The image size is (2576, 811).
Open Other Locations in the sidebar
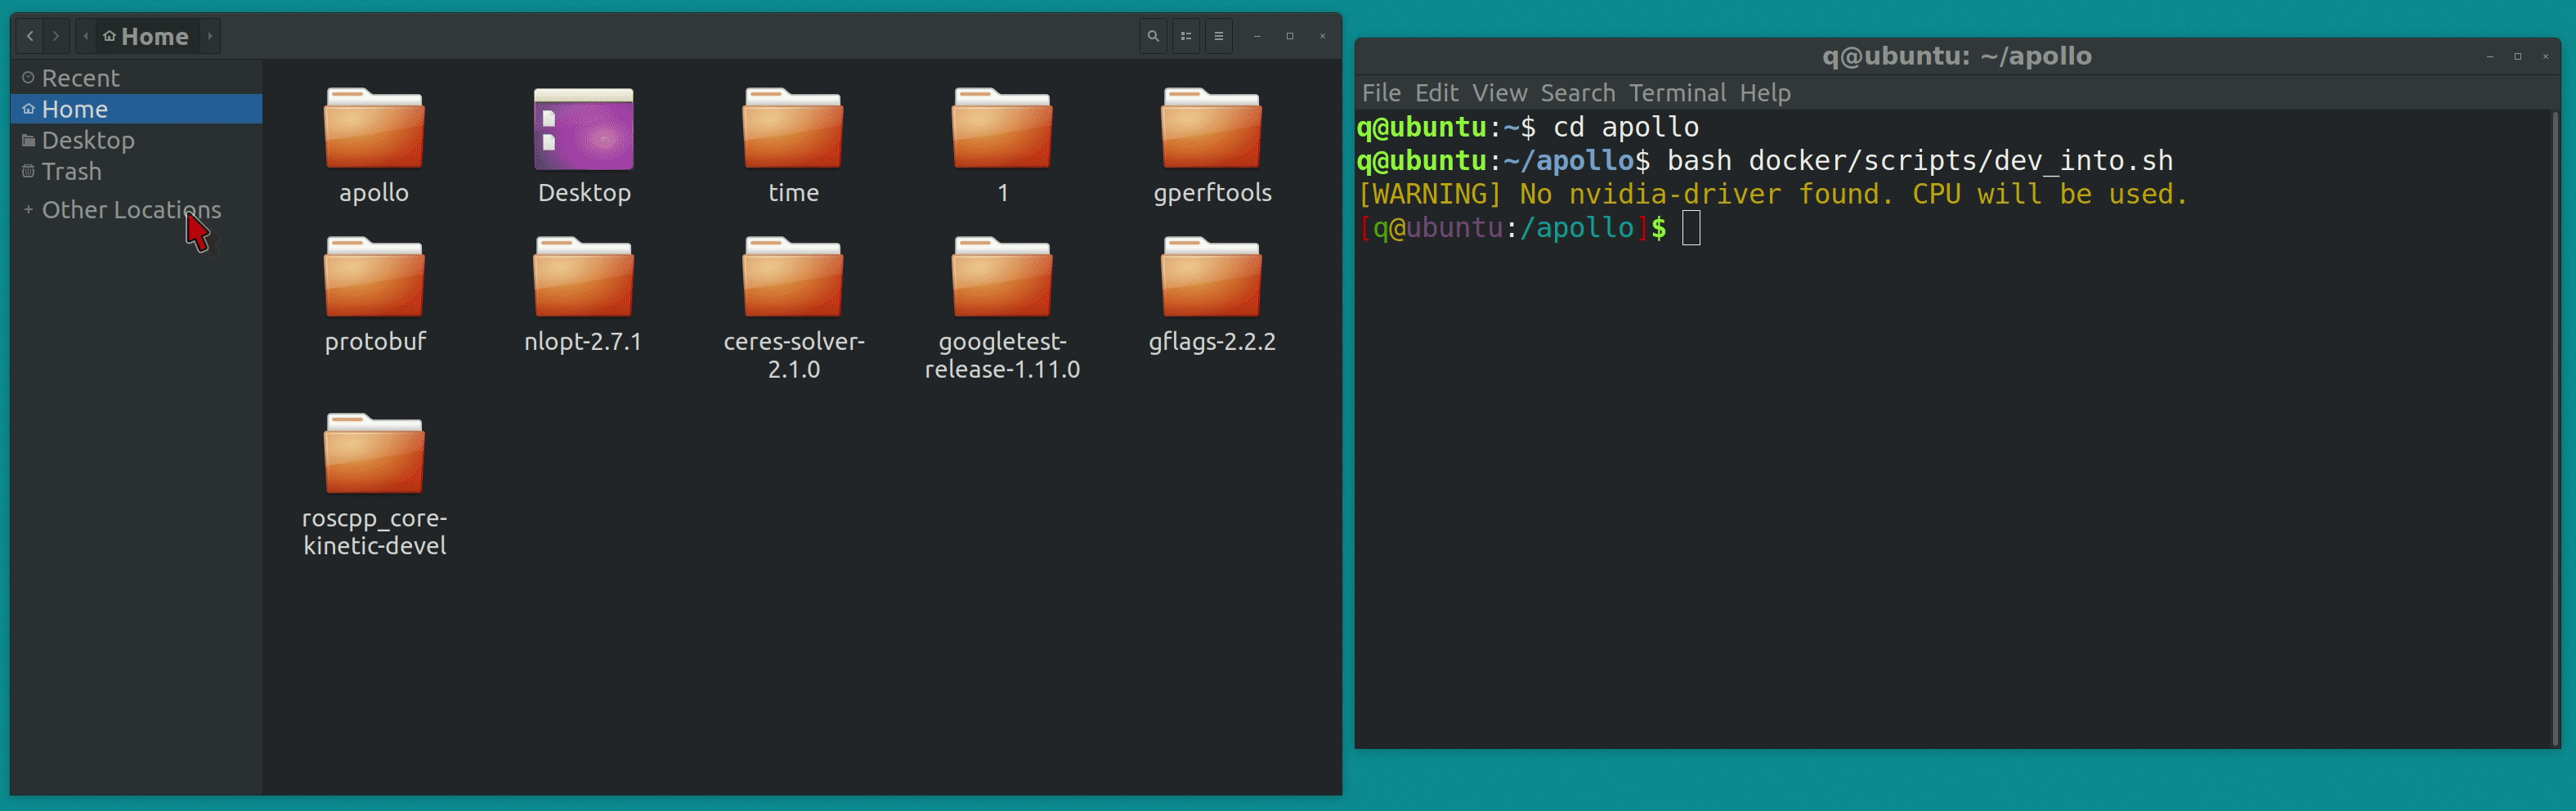pos(136,209)
